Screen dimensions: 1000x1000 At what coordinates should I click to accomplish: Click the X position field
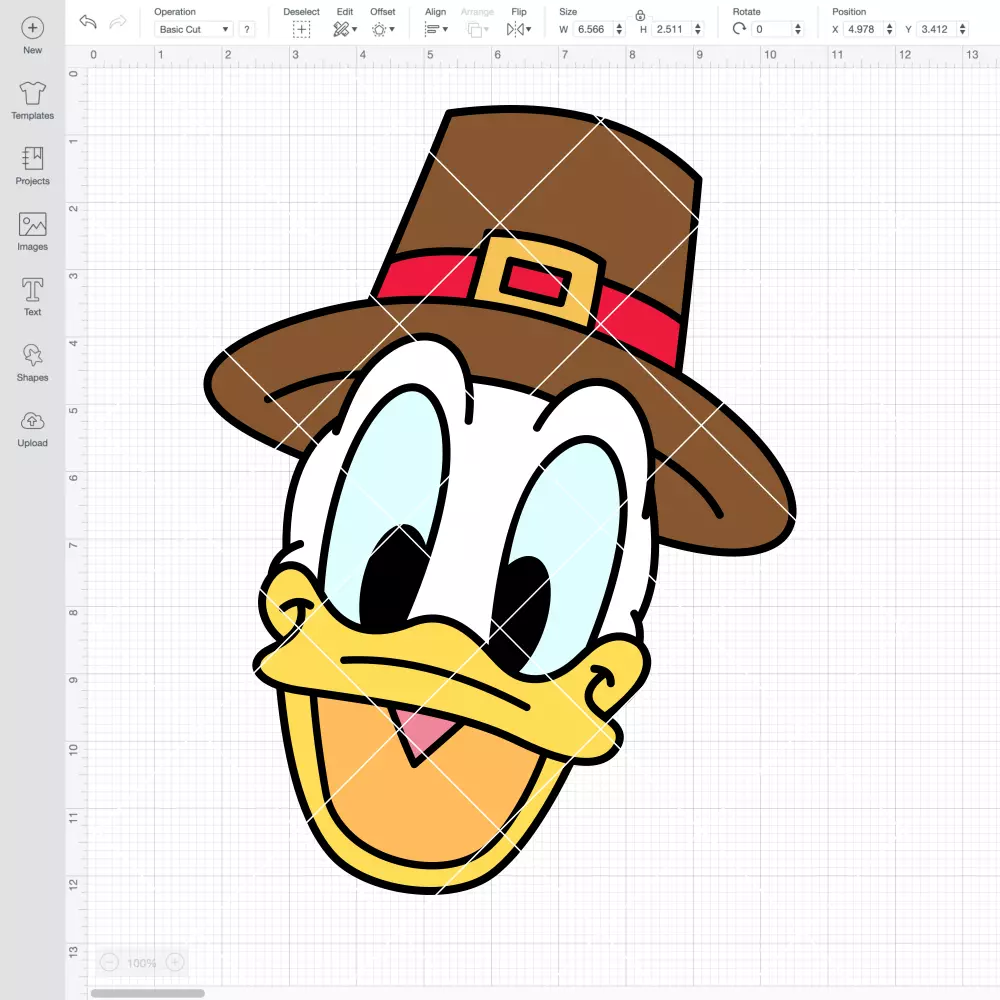point(863,29)
